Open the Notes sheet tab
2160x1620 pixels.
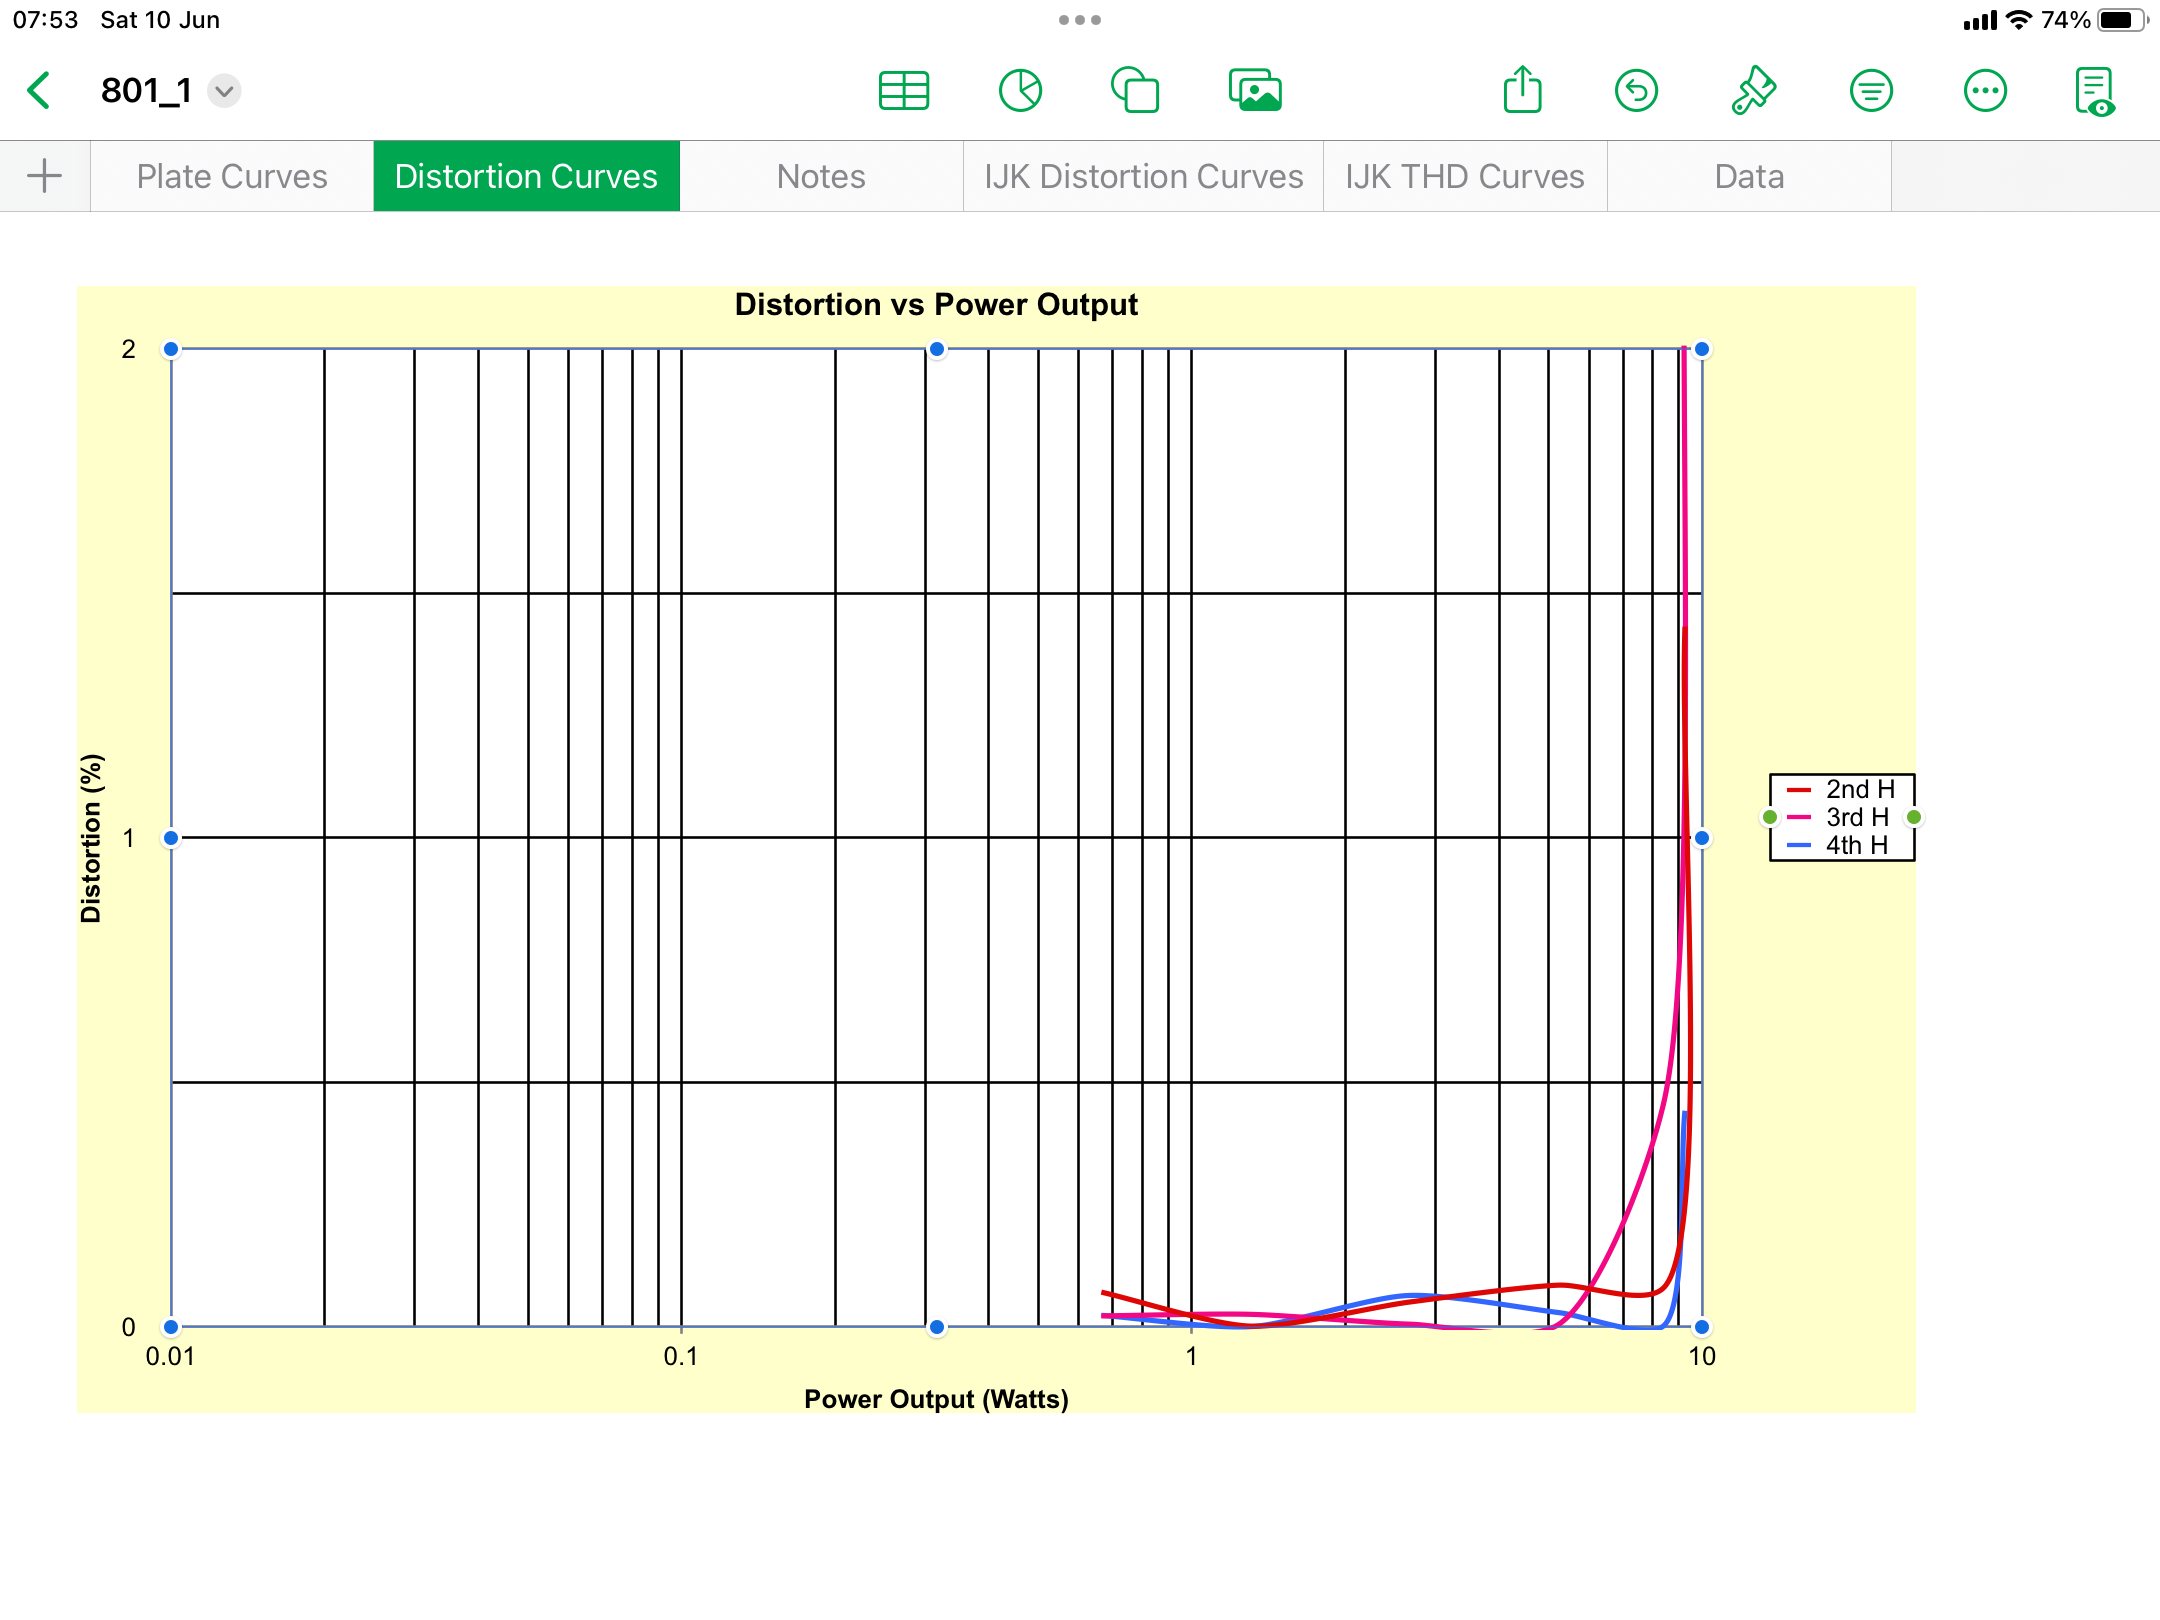pos(821,176)
